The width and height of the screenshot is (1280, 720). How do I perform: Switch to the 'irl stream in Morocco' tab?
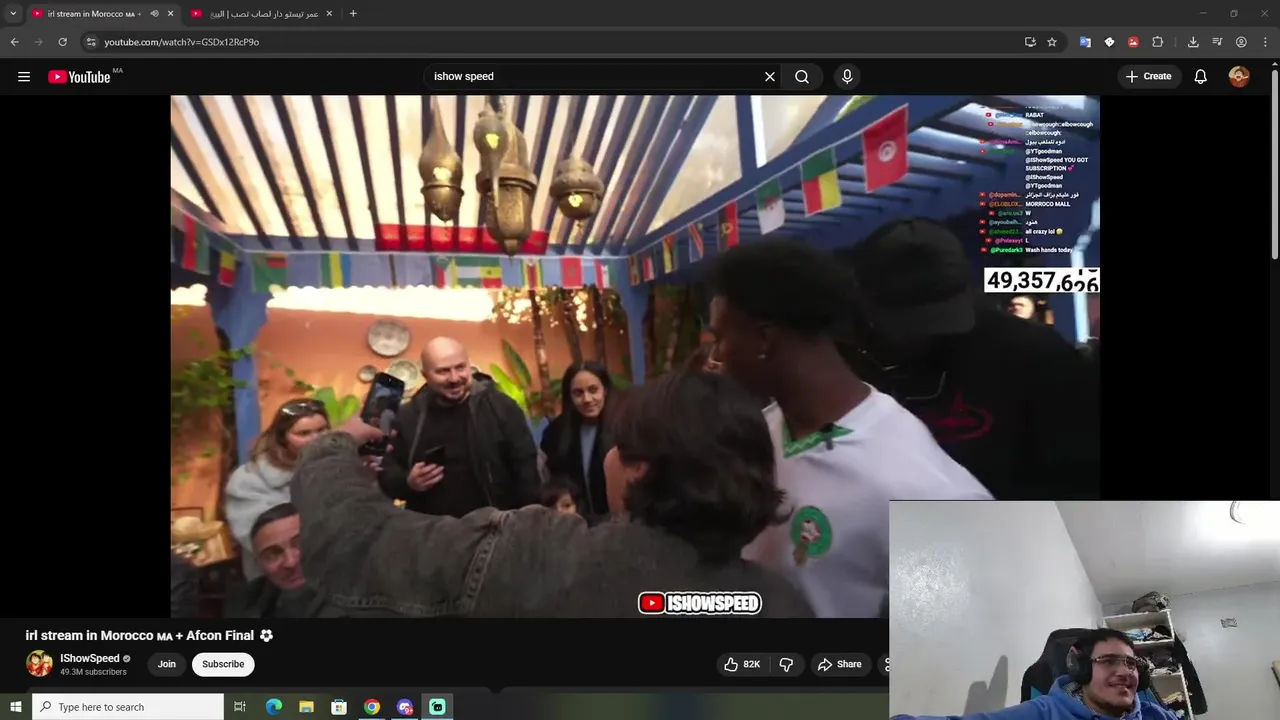[95, 14]
